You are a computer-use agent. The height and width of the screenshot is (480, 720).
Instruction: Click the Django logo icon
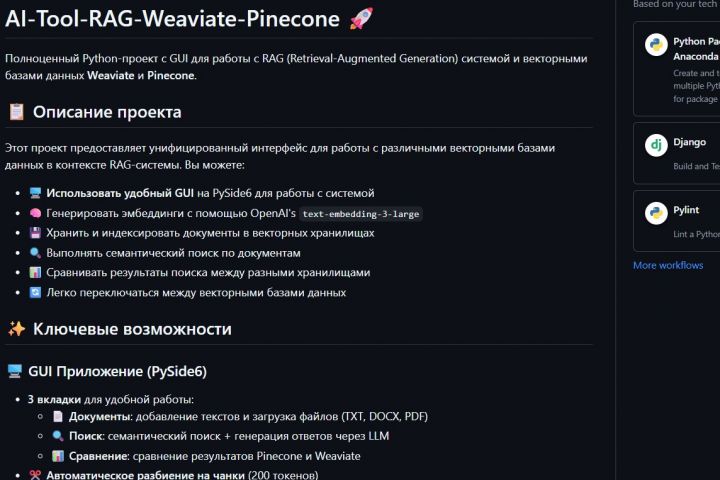coord(656,145)
